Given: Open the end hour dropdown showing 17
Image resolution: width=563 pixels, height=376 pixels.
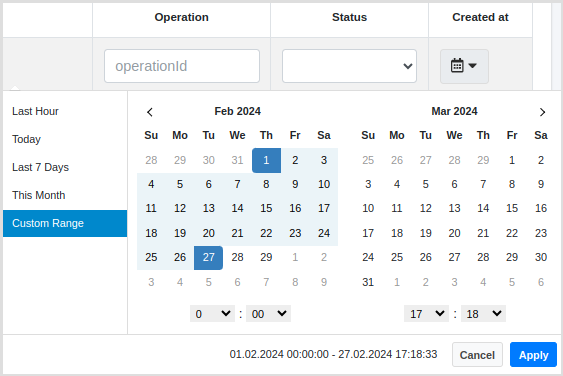Looking at the screenshot, I should [x=426, y=314].
